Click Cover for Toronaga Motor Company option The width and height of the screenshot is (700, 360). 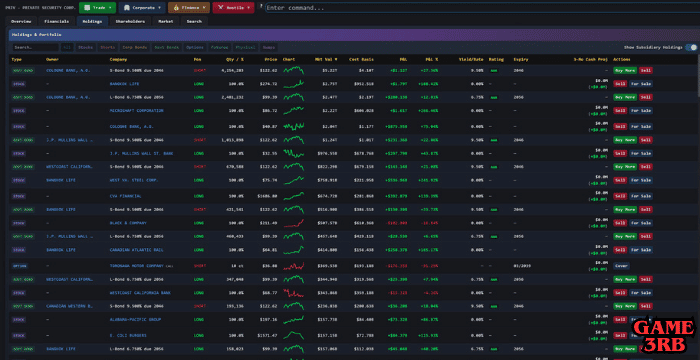point(621,266)
